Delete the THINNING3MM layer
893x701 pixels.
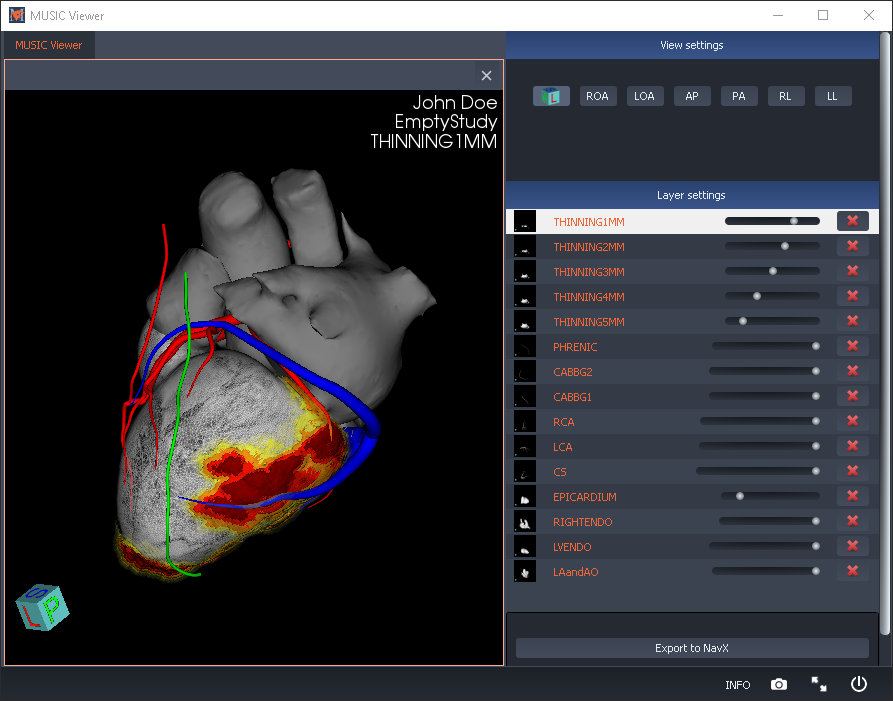(853, 271)
